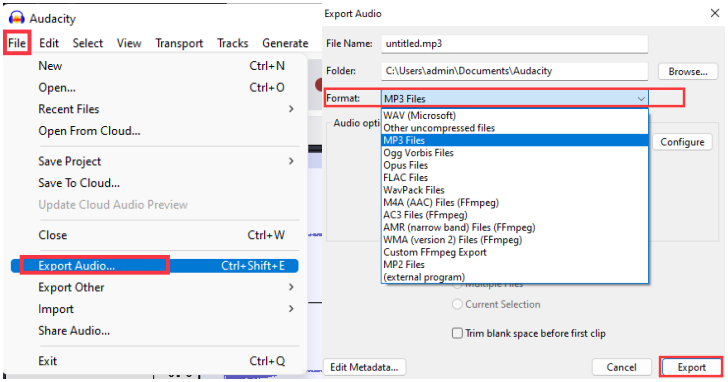This screenshot has width=728, height=382.
Task: Enable Trim blank space before first clip
Action: coord(457,333)
